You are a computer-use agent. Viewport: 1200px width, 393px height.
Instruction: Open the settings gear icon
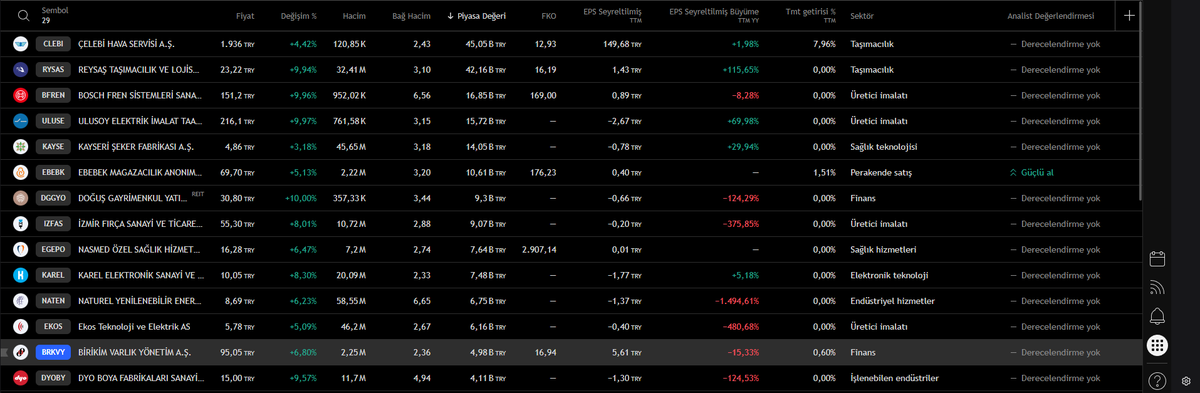tap(1186, 381)
